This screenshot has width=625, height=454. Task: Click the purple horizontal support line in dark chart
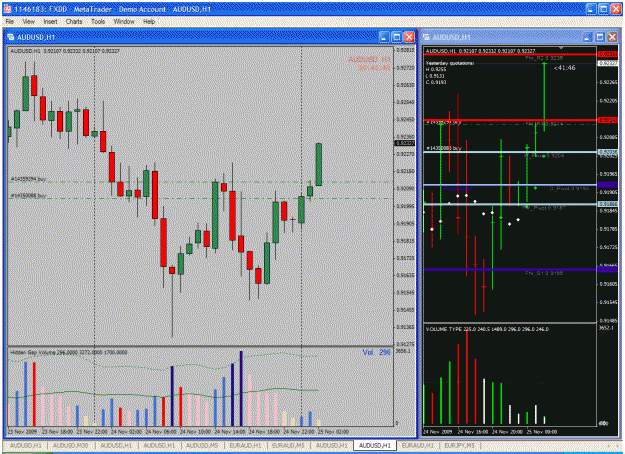pos(510,270)
